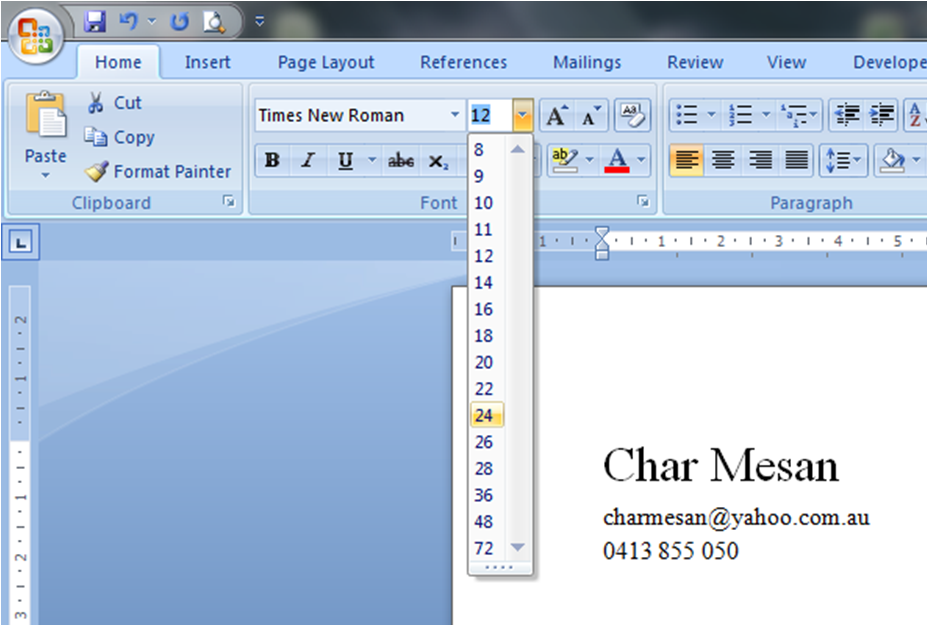Open the Insert tab
The height and width of the screenshot is (626, 928).
[x=207, y=62]
